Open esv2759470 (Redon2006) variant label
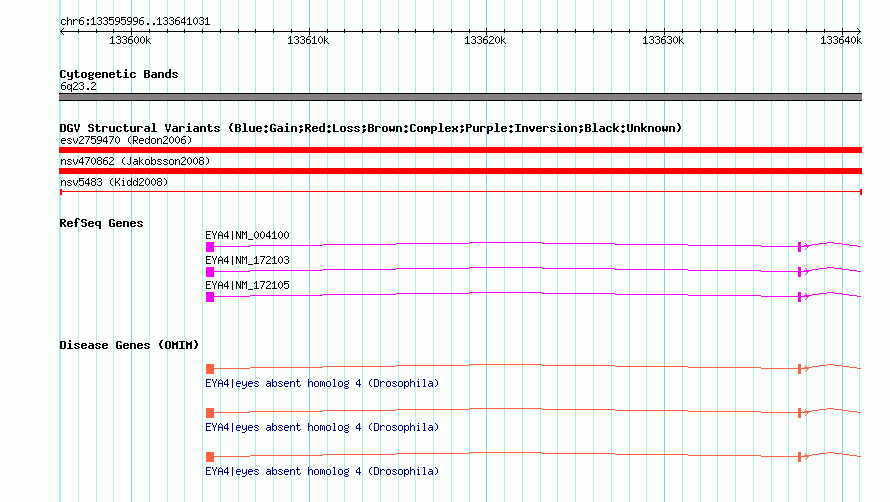 pos(126,140)
